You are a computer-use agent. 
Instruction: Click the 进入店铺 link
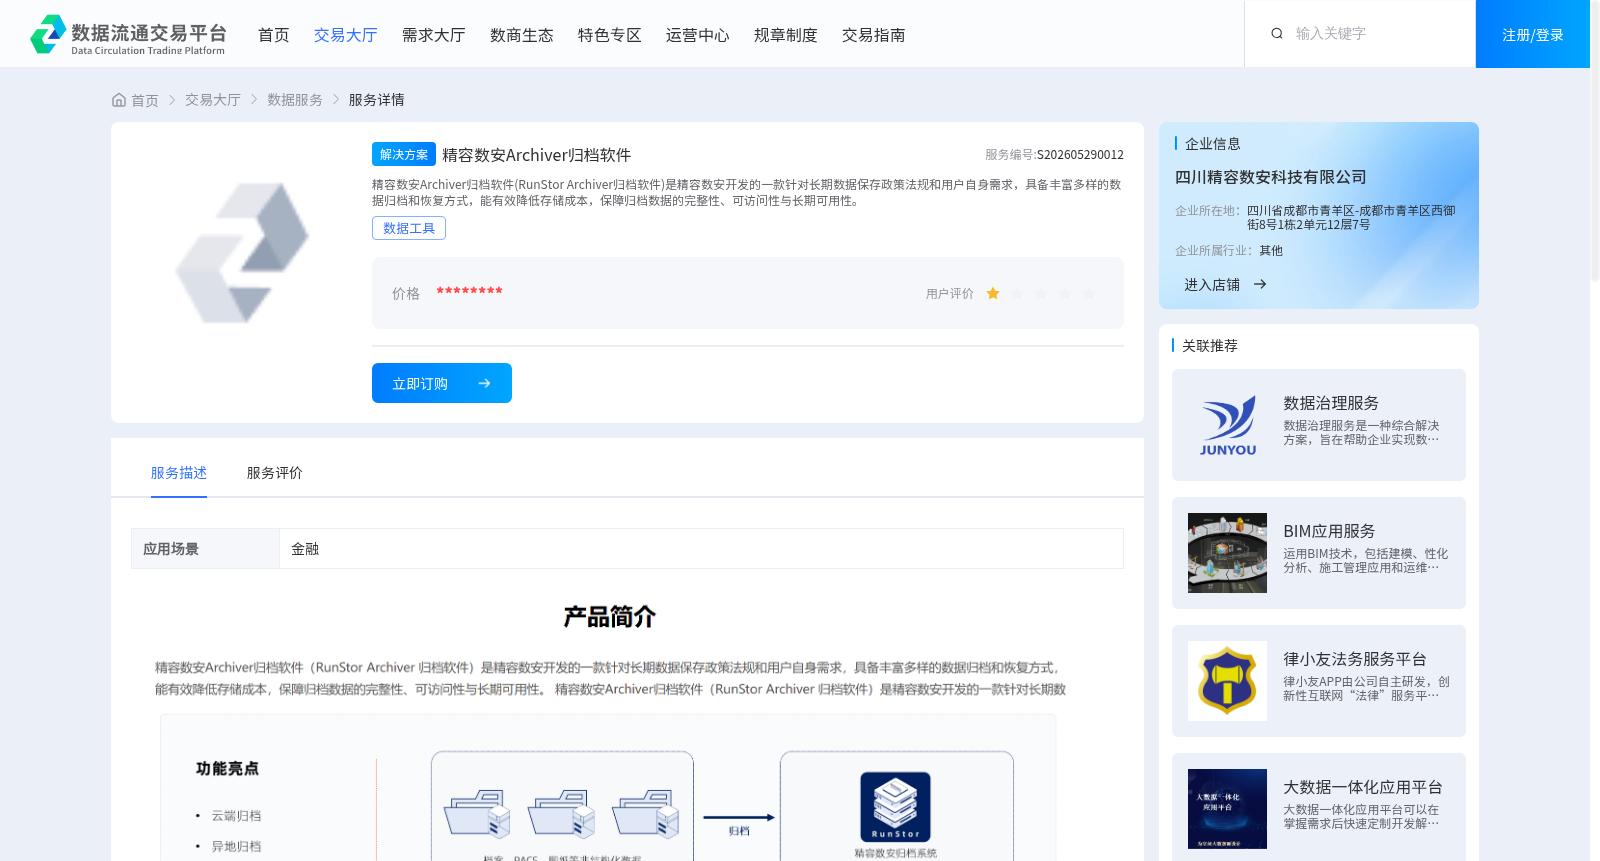click(x=1212, y=285)
